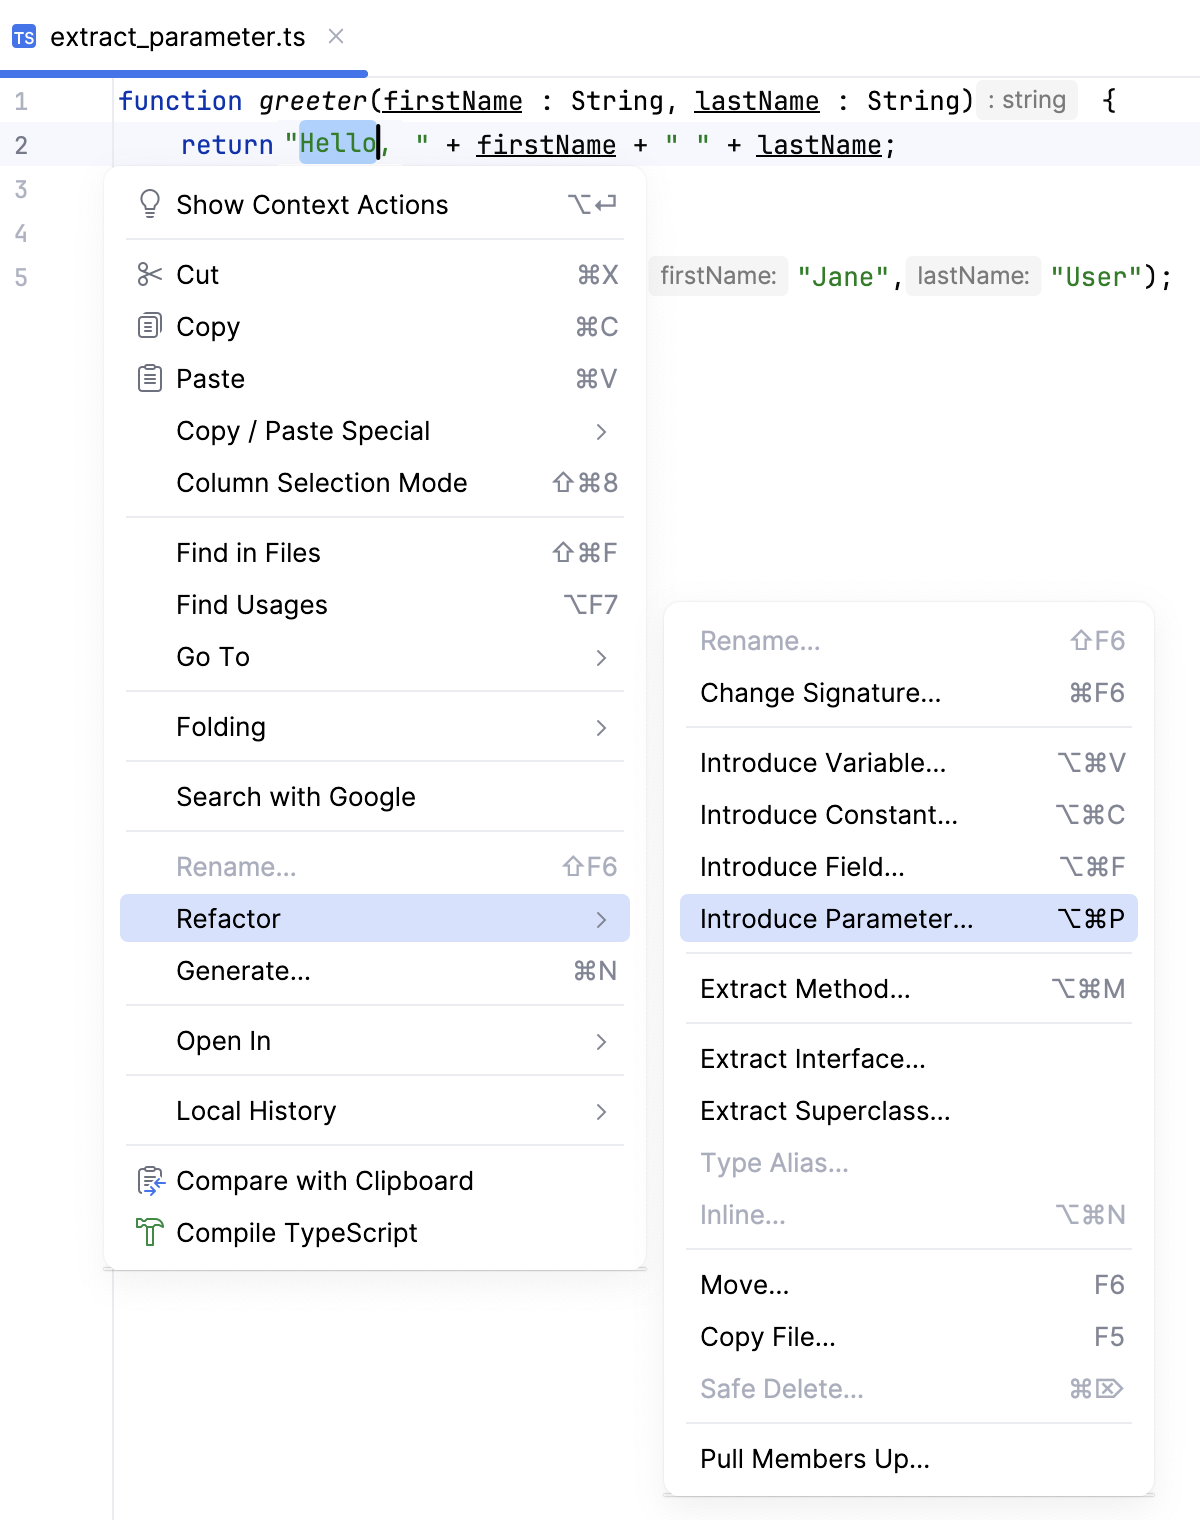Select Search with Google option

(296, 797)
